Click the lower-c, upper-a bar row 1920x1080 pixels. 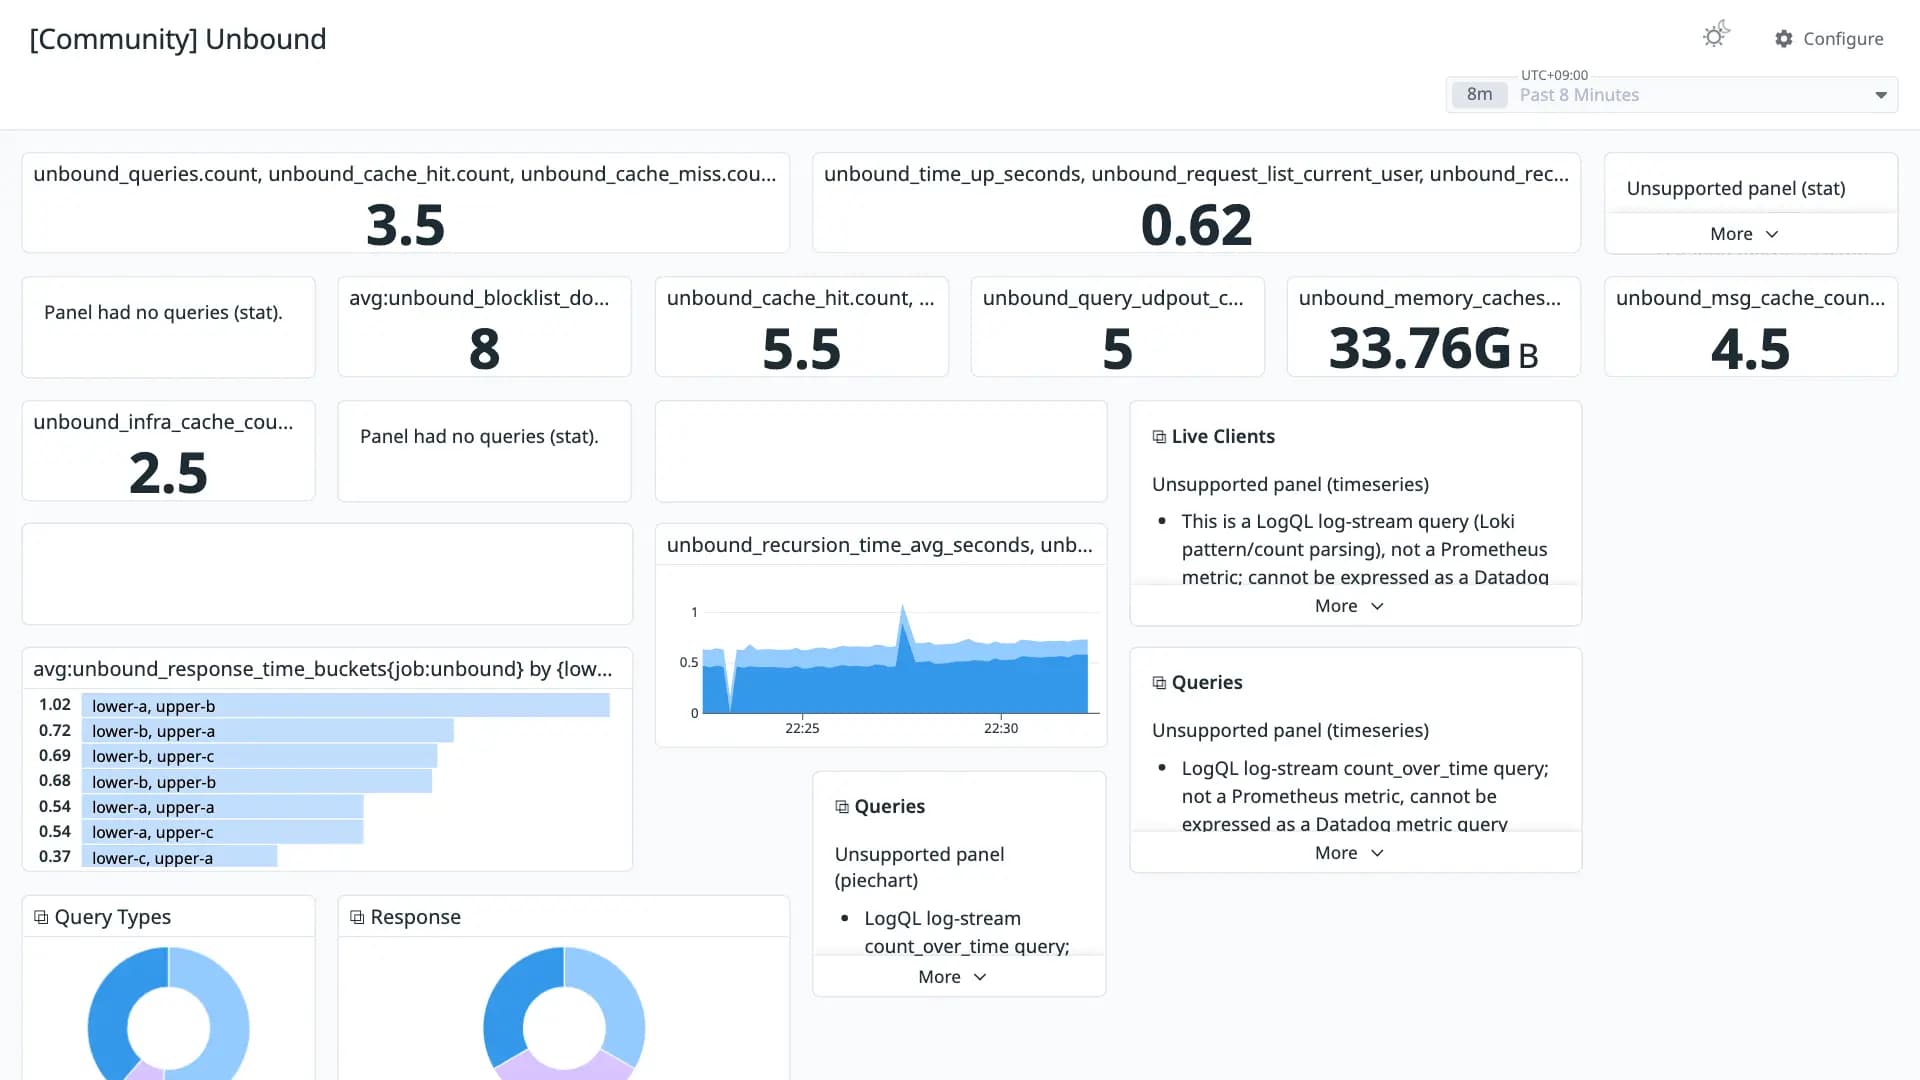point(179,857)
